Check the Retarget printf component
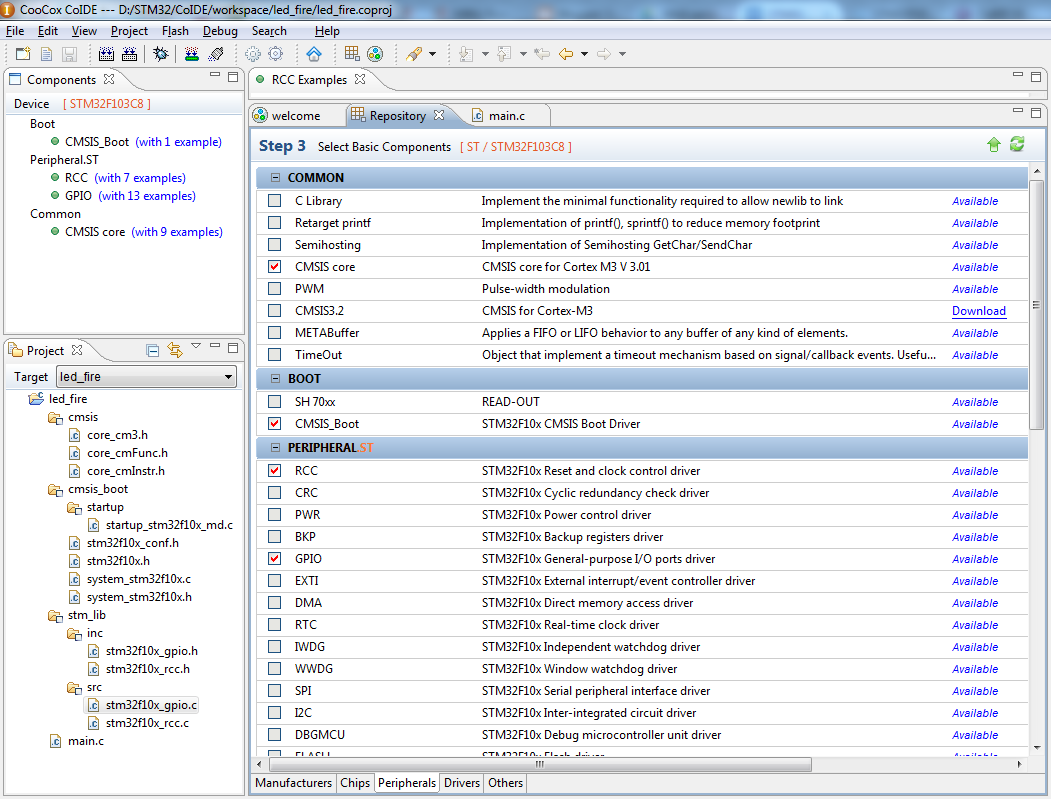Viewport: 1051px width, 799px height. (x=275, y=223)
